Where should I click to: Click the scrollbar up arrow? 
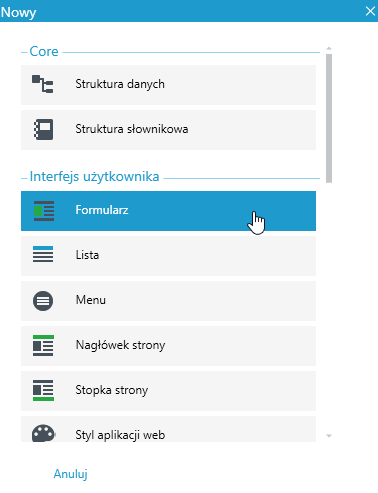329,49
